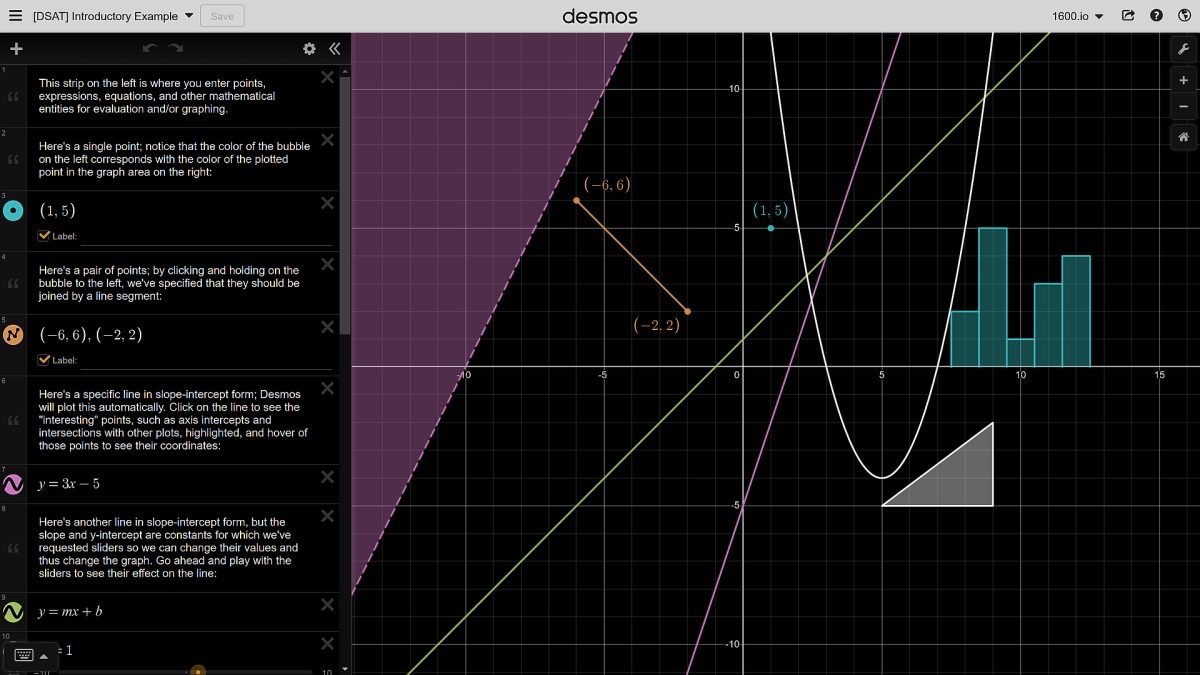Delete the y=mx+b expression with its X
This screenshot has width=1200, height=675.
coord(327,604)
